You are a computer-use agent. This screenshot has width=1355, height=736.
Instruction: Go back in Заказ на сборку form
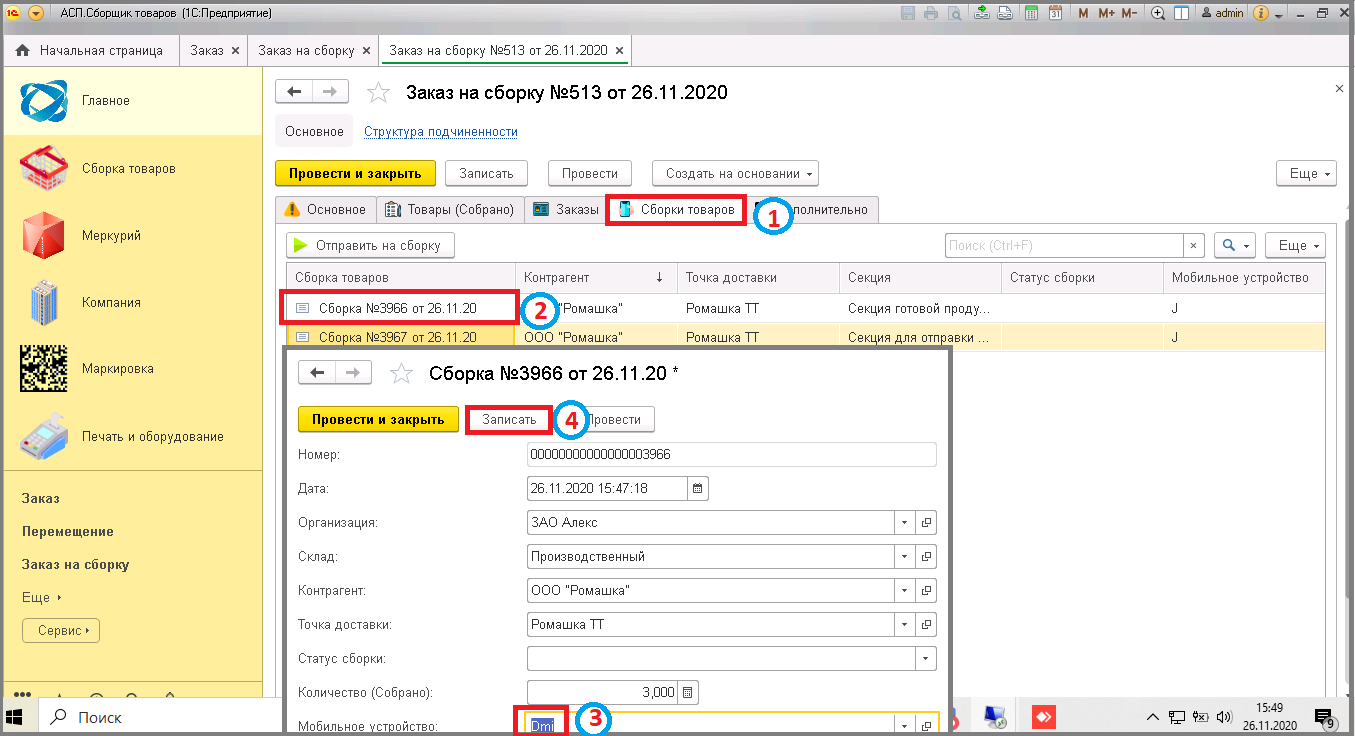(x=294, y=92)
